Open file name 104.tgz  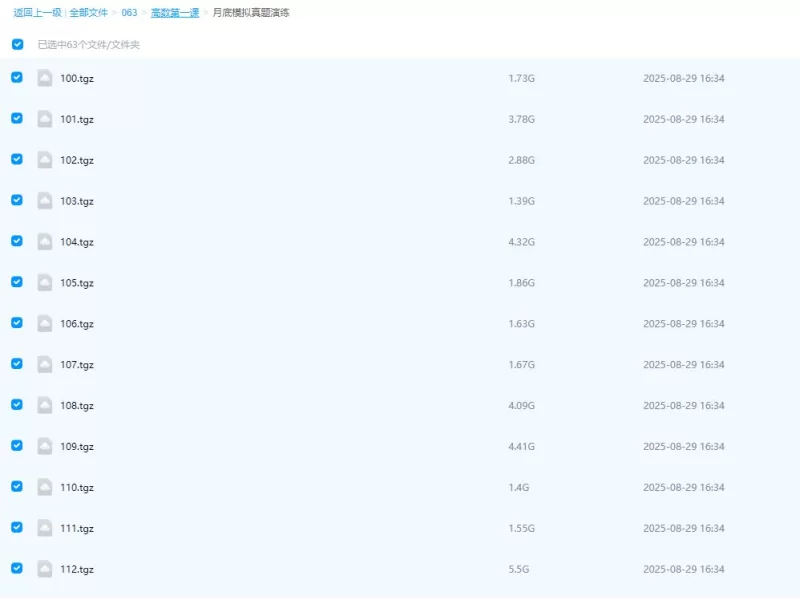click(x=77, y=242)
